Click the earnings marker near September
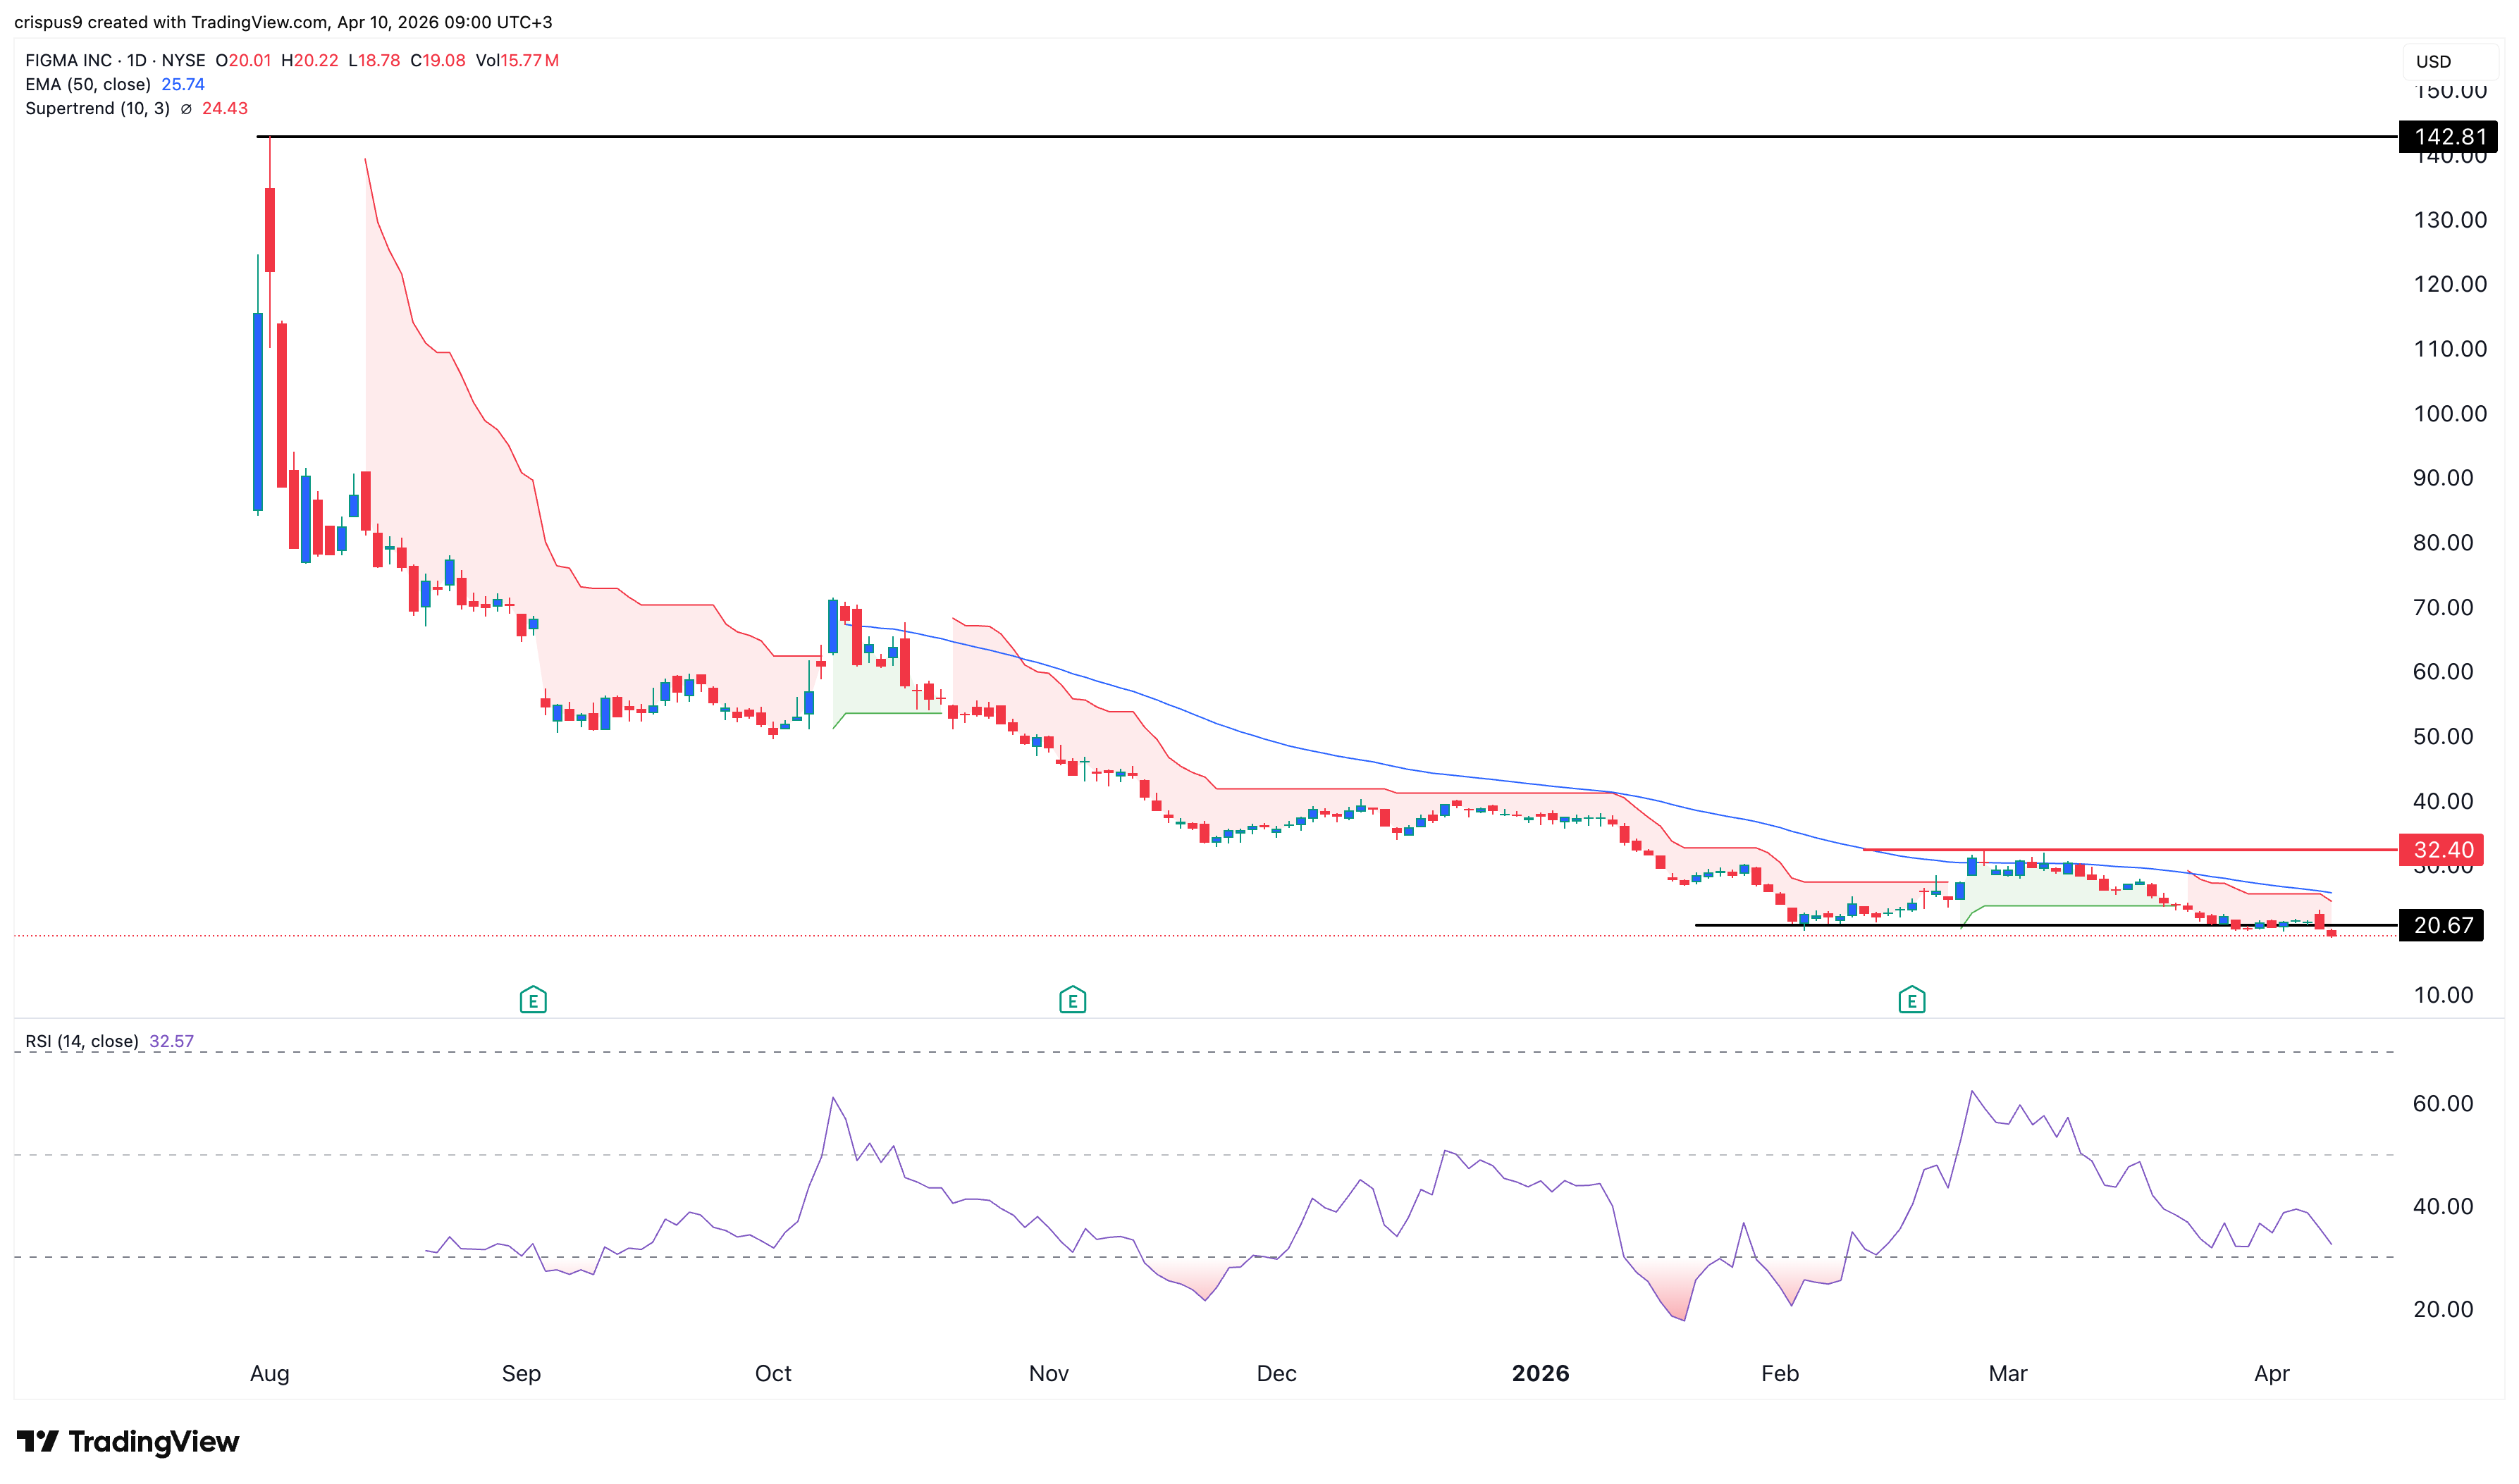 pos(533,999)
